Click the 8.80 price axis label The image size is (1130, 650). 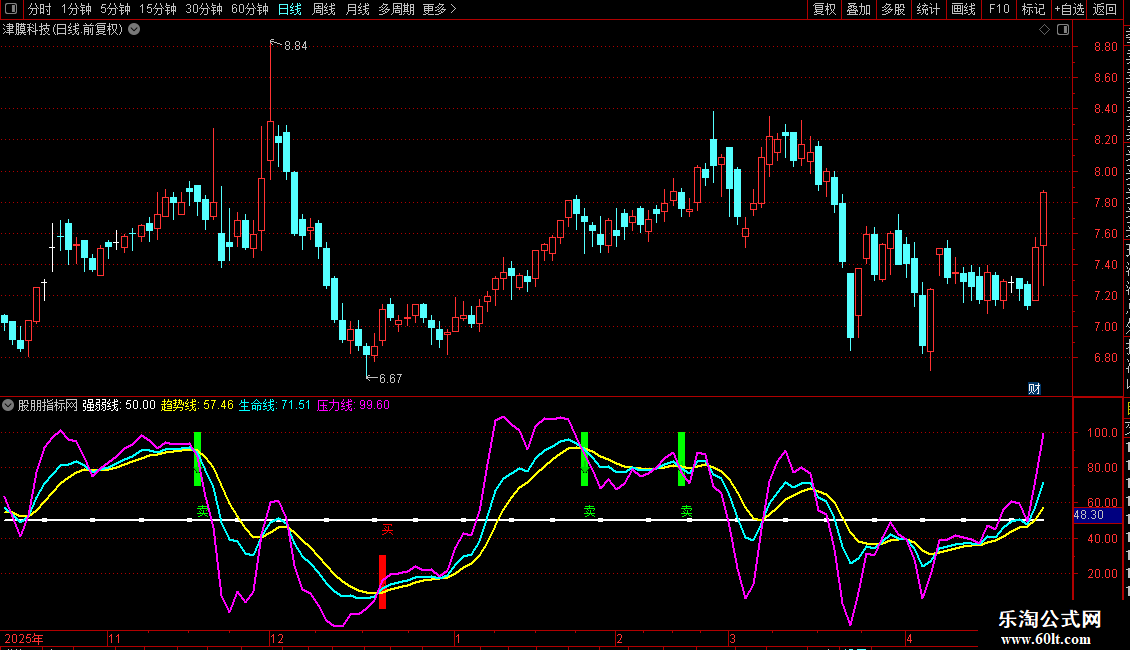coord(1105,47)
